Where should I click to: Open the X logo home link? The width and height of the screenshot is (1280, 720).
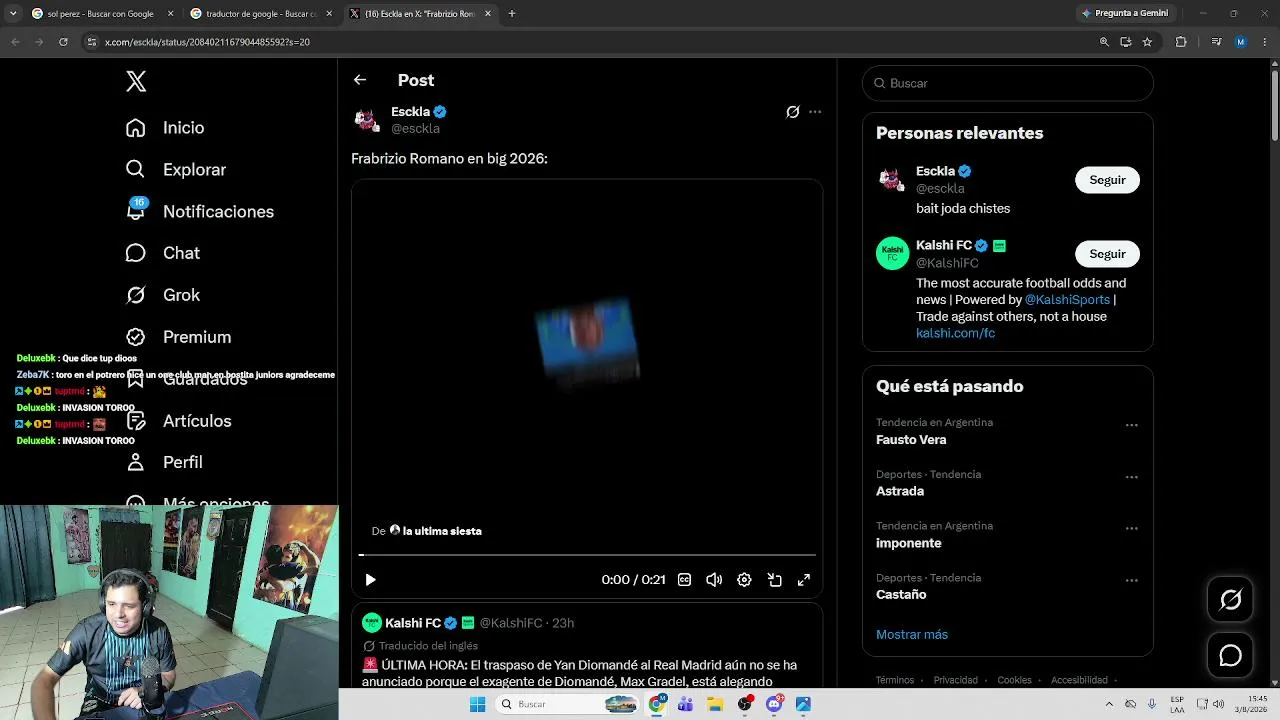pos(136,82)
